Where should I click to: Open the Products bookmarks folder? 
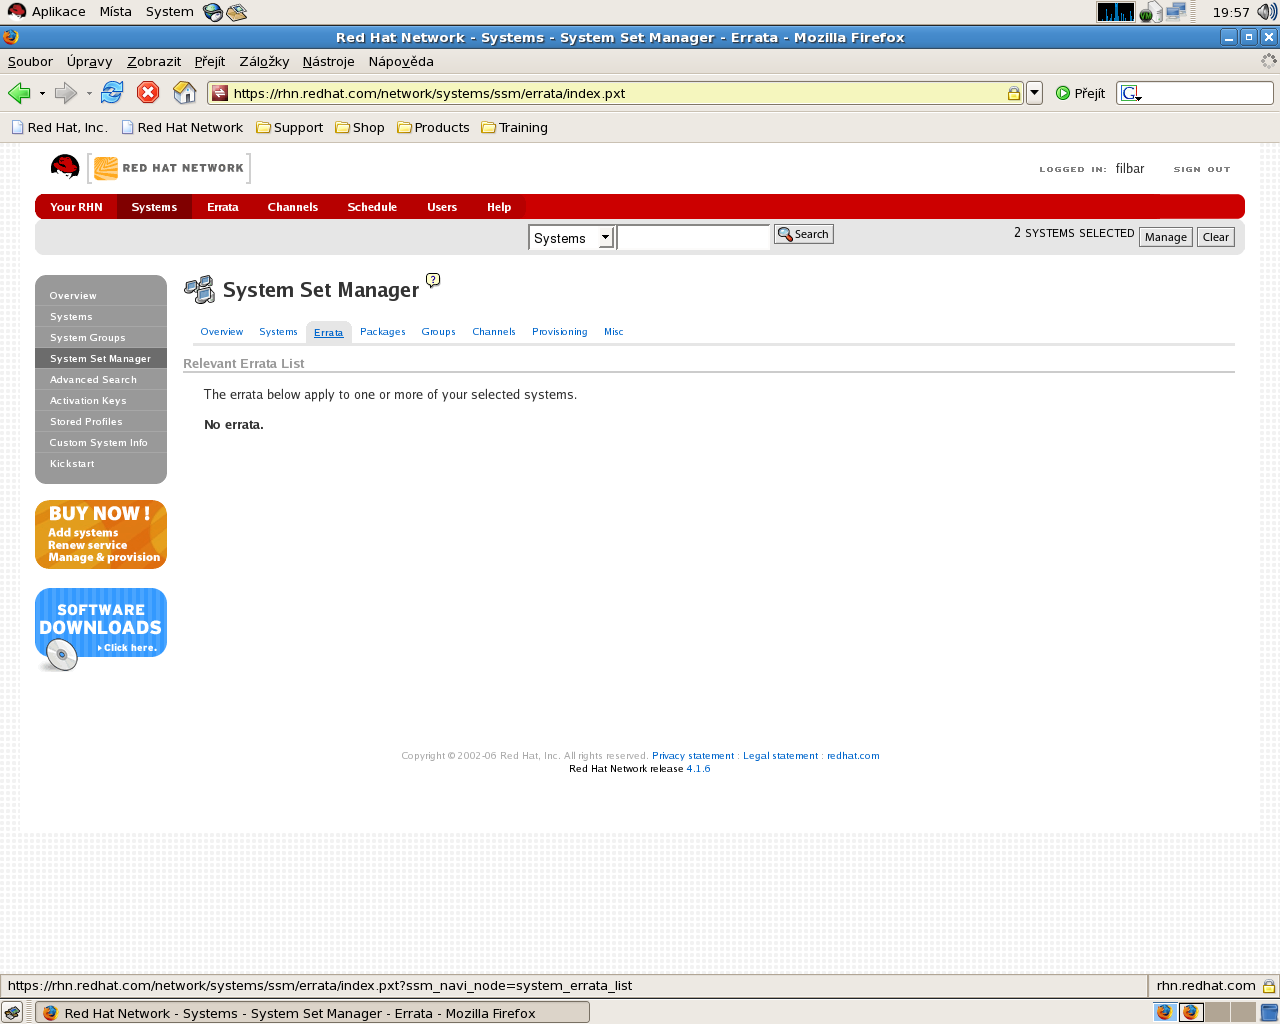[433, 127]
